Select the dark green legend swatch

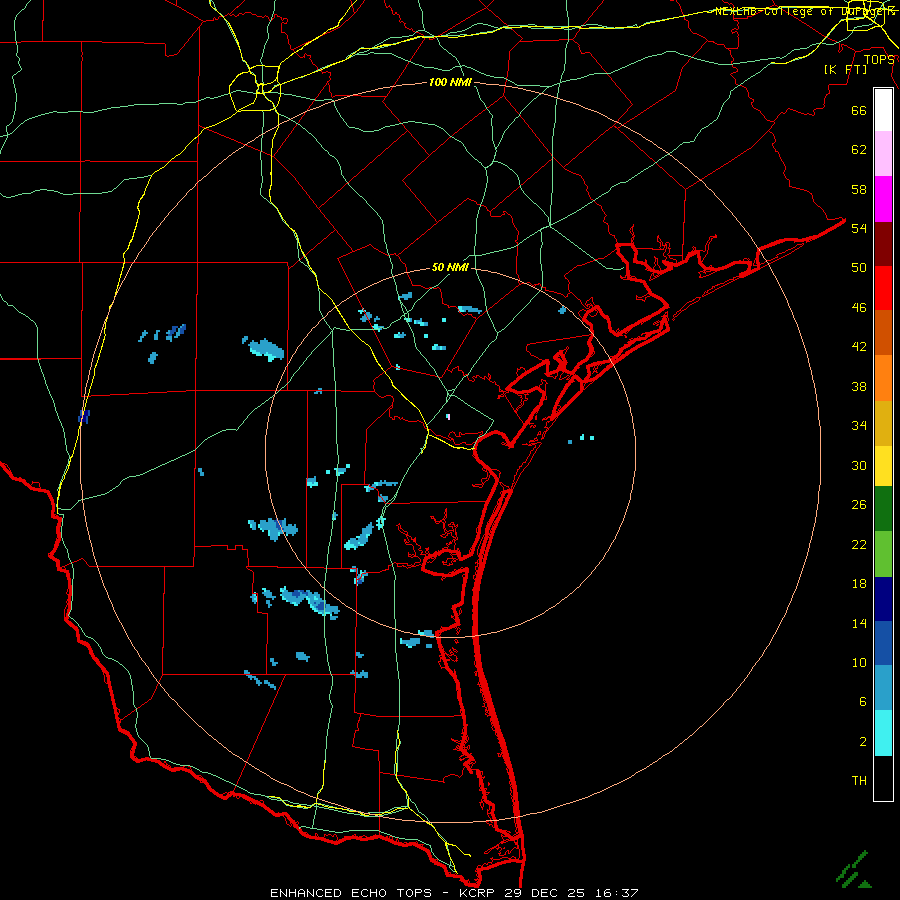click(x=883, y=509)
